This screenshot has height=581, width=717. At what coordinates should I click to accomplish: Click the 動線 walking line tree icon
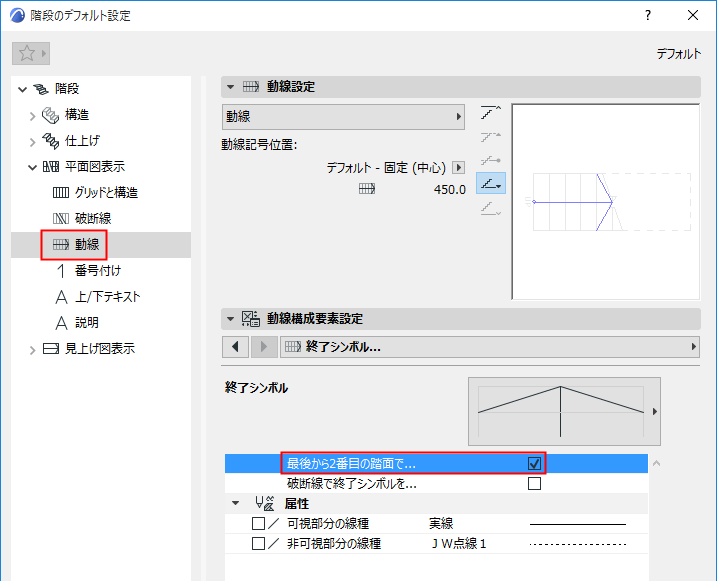click(61, 245)
